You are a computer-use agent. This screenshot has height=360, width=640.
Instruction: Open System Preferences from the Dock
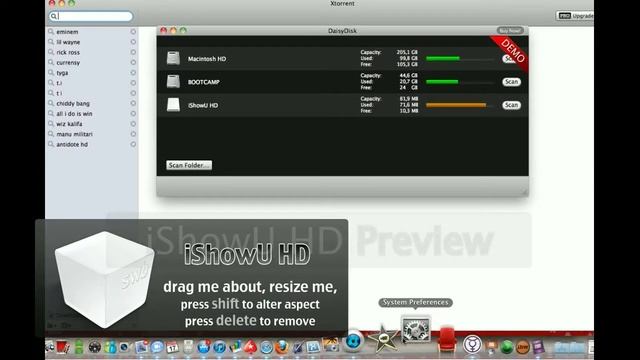pyautogui.click(x=416, y=330)
